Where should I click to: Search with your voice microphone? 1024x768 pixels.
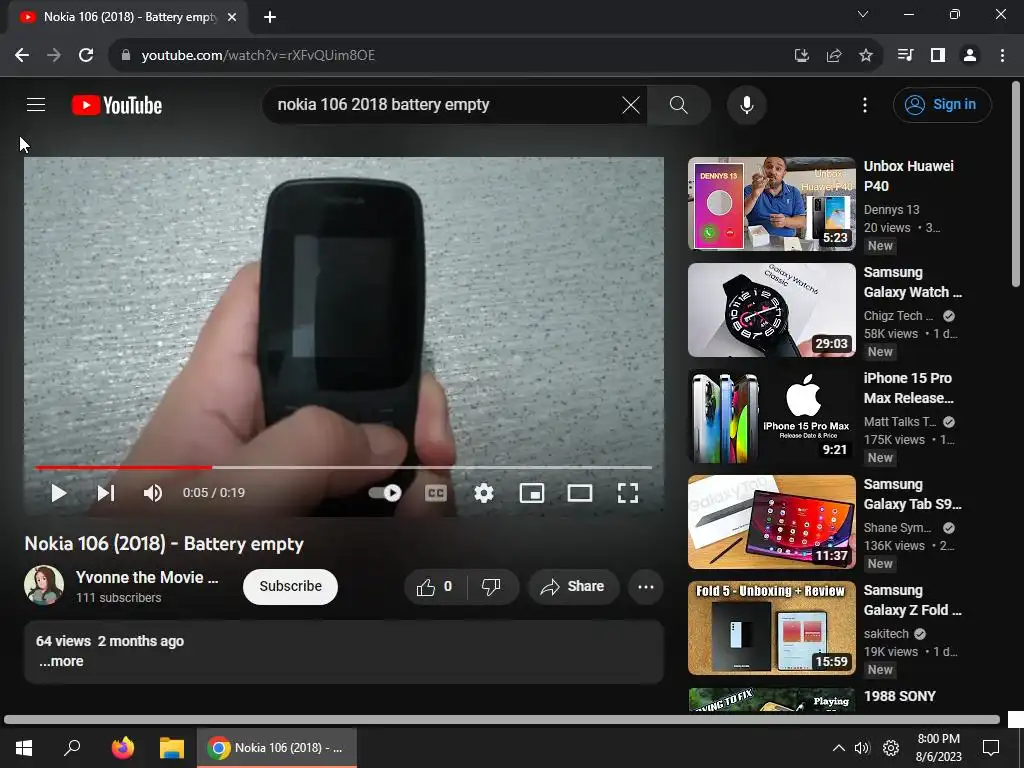pos(746,104)
